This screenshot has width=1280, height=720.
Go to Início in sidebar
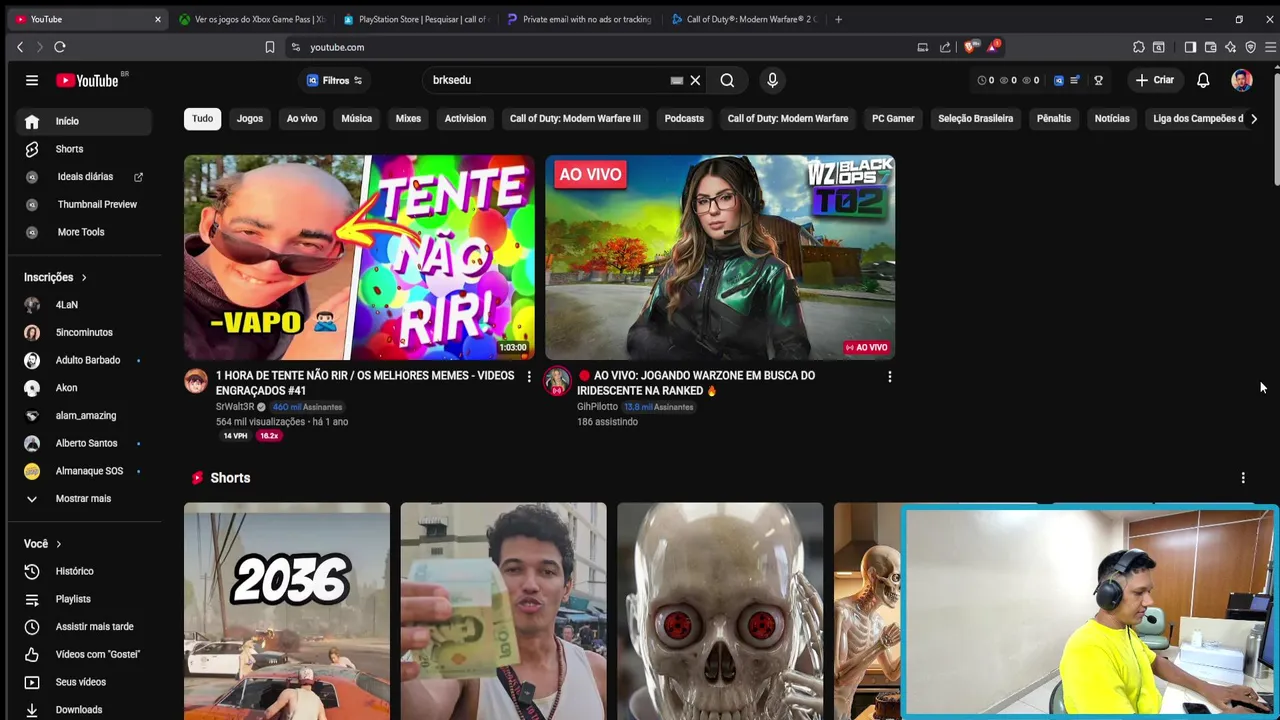coord(84,121)
